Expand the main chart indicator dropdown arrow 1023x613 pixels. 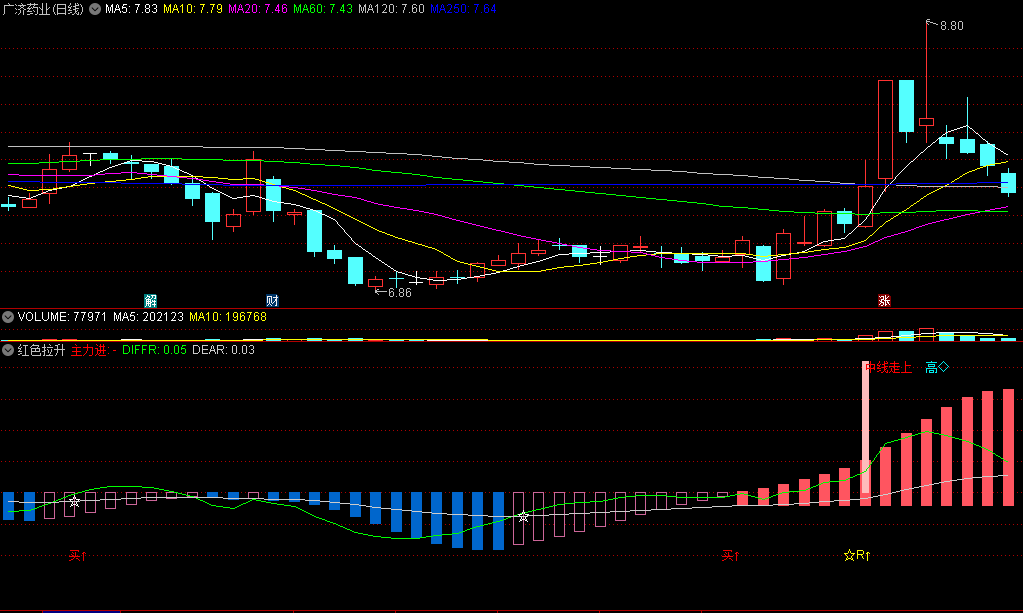tap(95, 9)
